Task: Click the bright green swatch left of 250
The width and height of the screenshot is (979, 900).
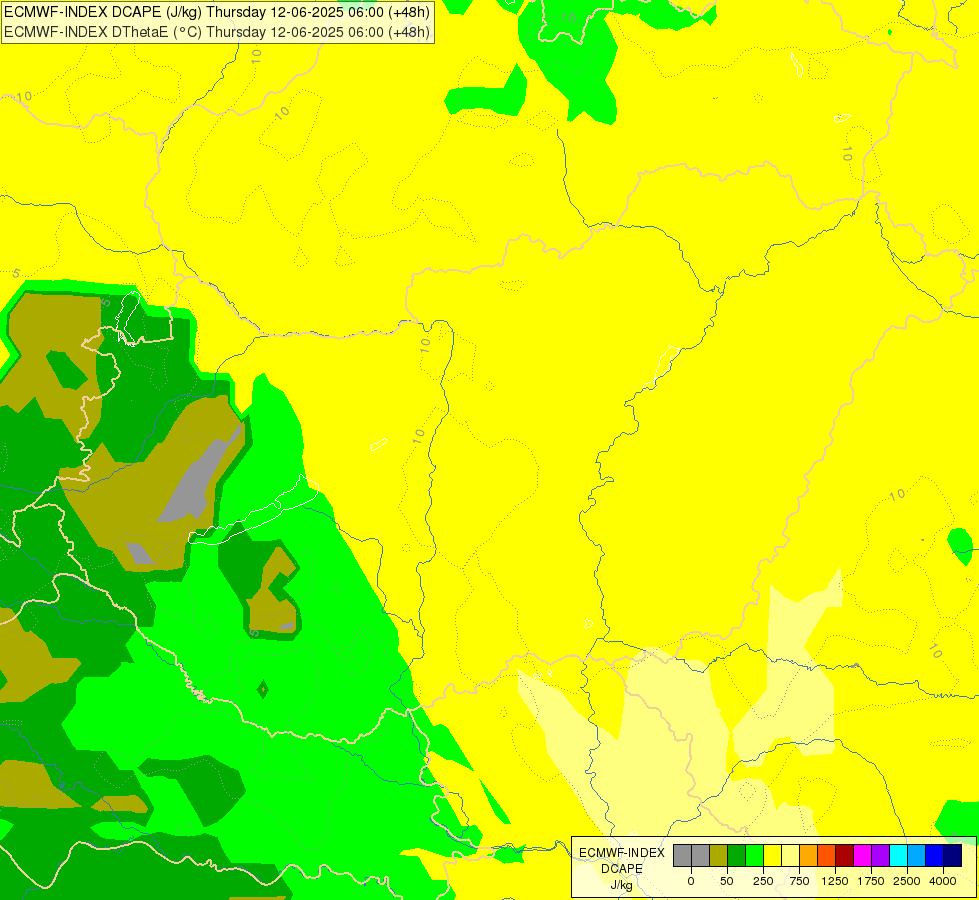Action: tap(754, 855)
